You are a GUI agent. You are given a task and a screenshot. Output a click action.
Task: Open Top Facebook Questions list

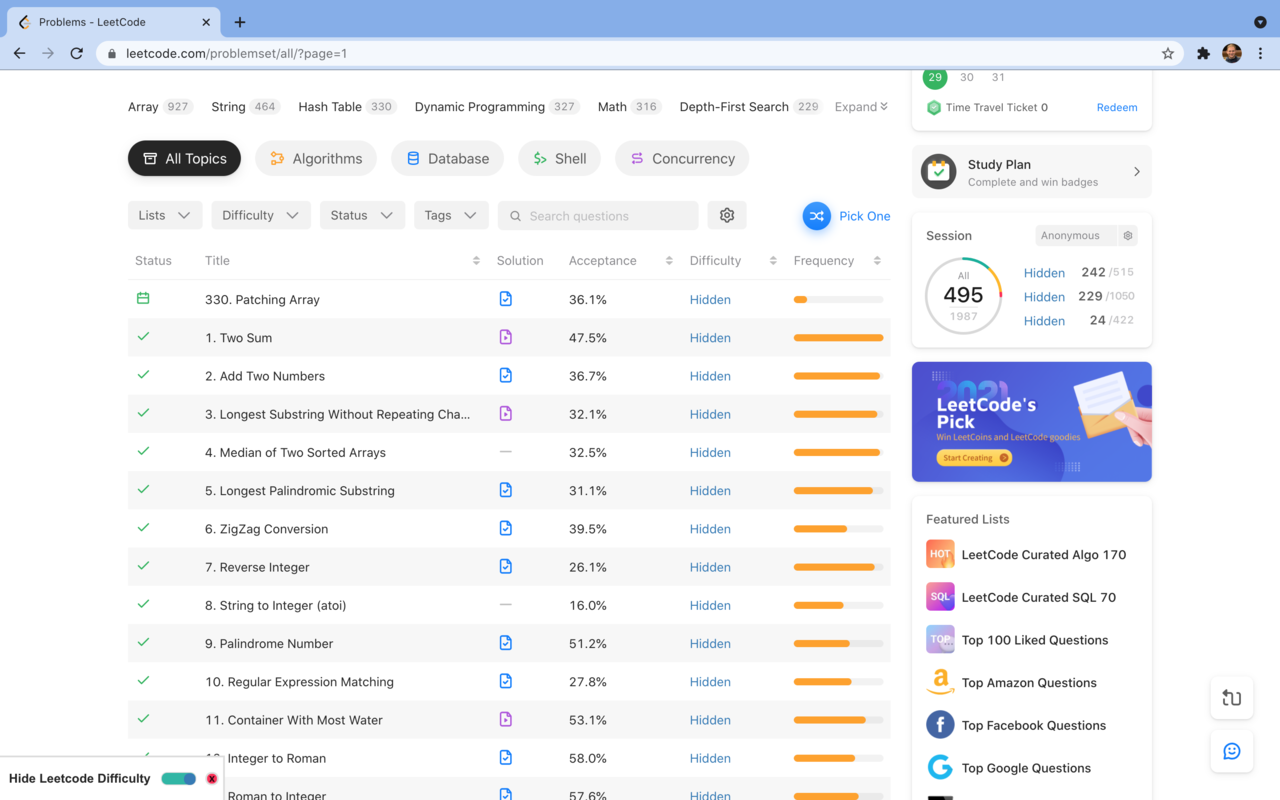point(1033,726)
